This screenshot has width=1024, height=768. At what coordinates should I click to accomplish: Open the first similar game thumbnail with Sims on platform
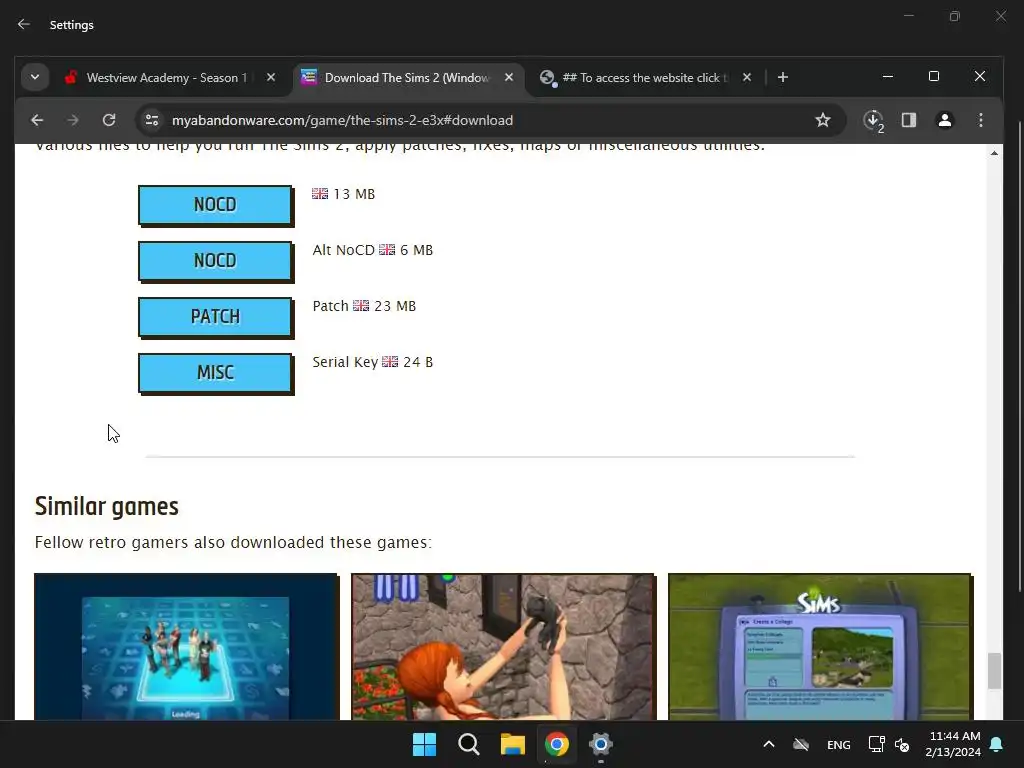[x=186, y=647]
